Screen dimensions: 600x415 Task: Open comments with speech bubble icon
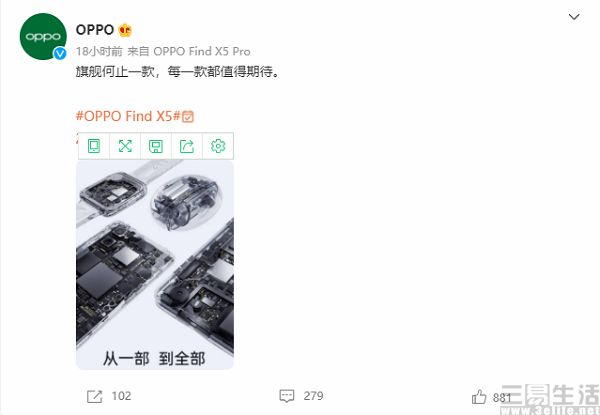coord(287,396)
